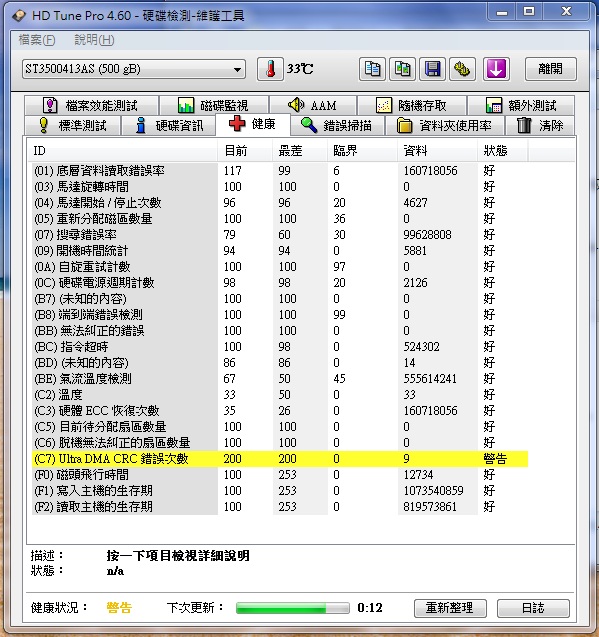Click the 離開 exit button
This screenshot has height=637, width=599.
[551, 69]
